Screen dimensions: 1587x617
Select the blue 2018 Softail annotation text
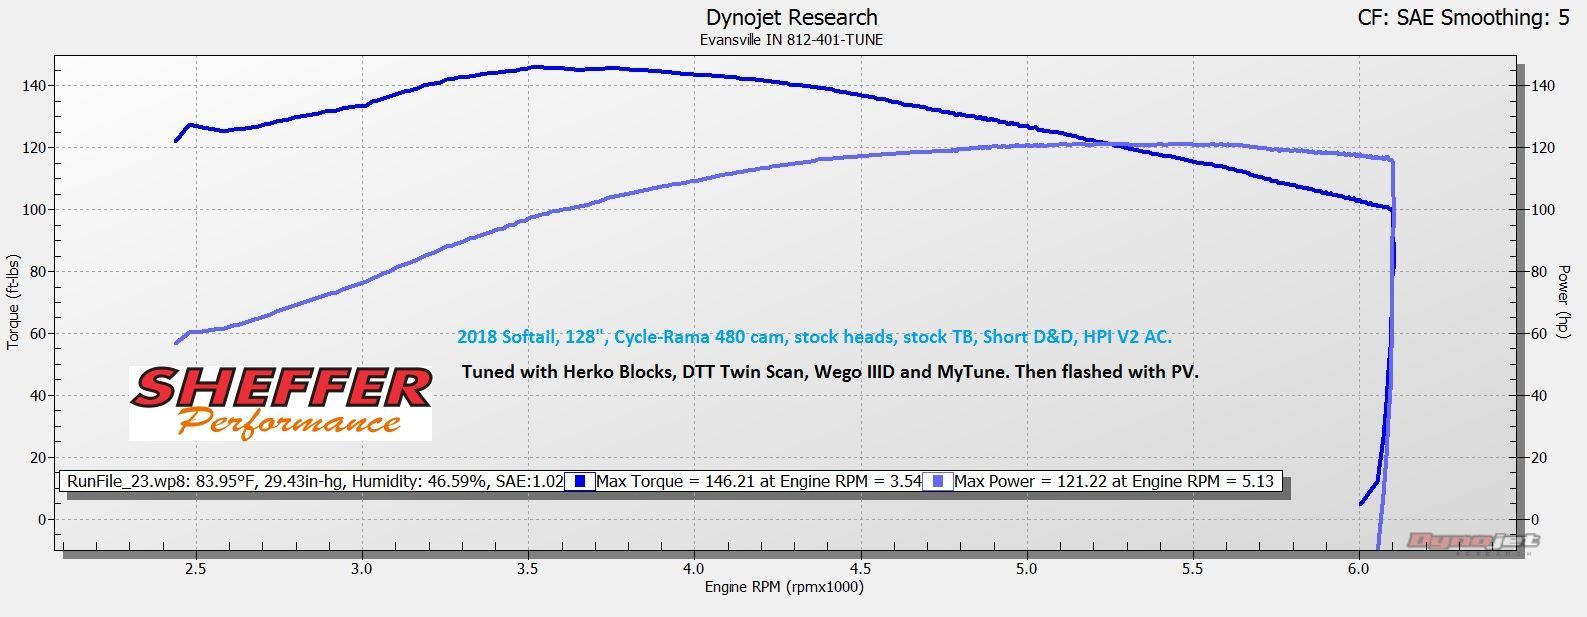pyautogui.click(x=814, y=338)
